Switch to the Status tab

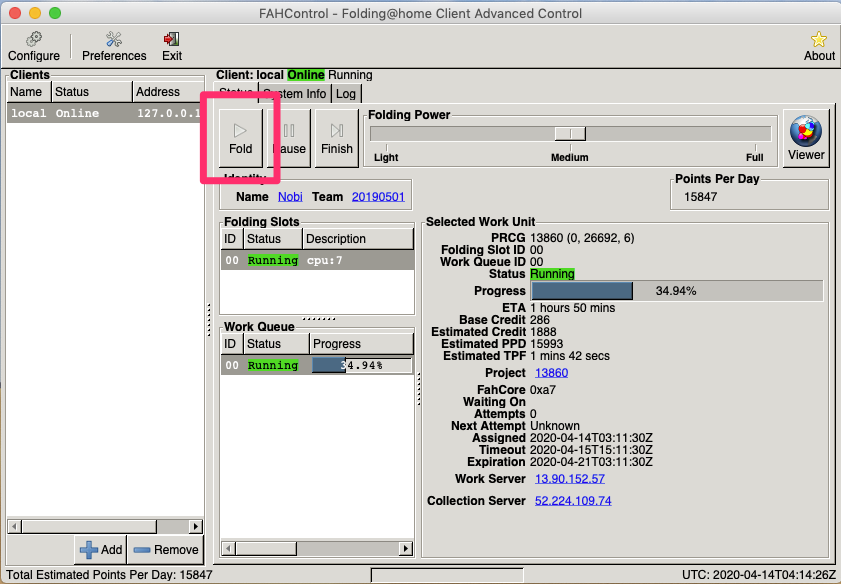(x=236, y=93)
